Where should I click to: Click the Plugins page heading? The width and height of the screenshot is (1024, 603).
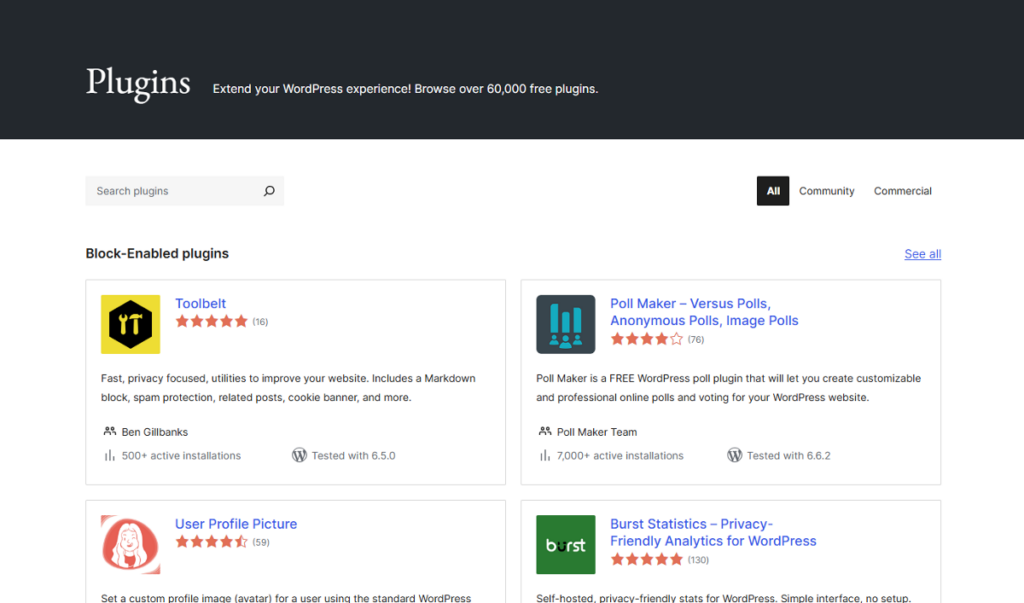[138, 83]
